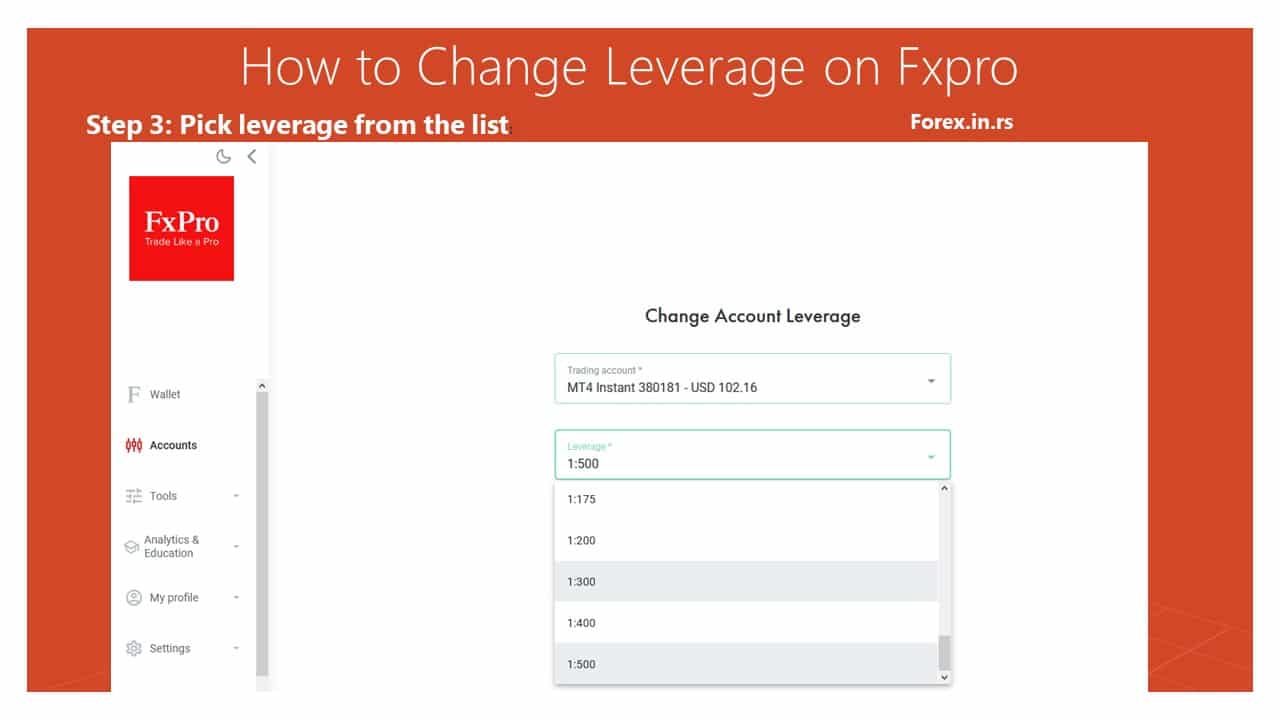Expand the My profile submenu arrow
Screen dimensions: 1280x720
(236, 598)
